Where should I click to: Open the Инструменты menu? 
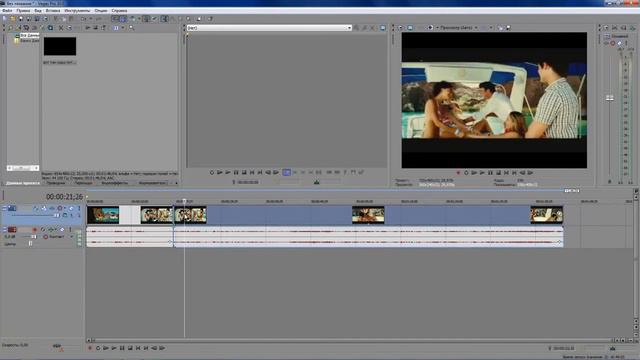77,11
